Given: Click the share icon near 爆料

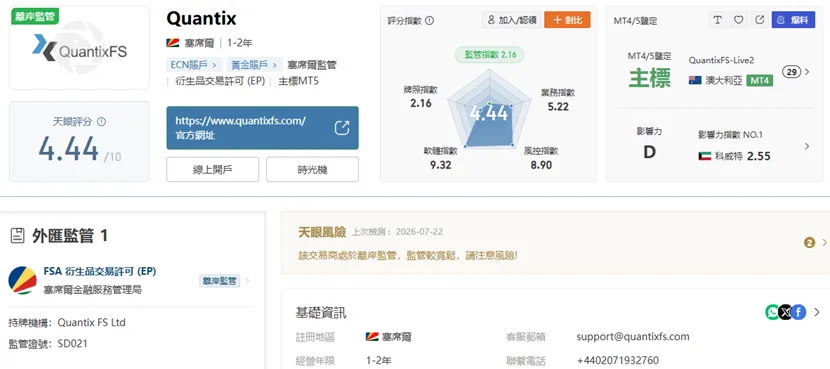Looking at the screenshot, I should point(760,20).
